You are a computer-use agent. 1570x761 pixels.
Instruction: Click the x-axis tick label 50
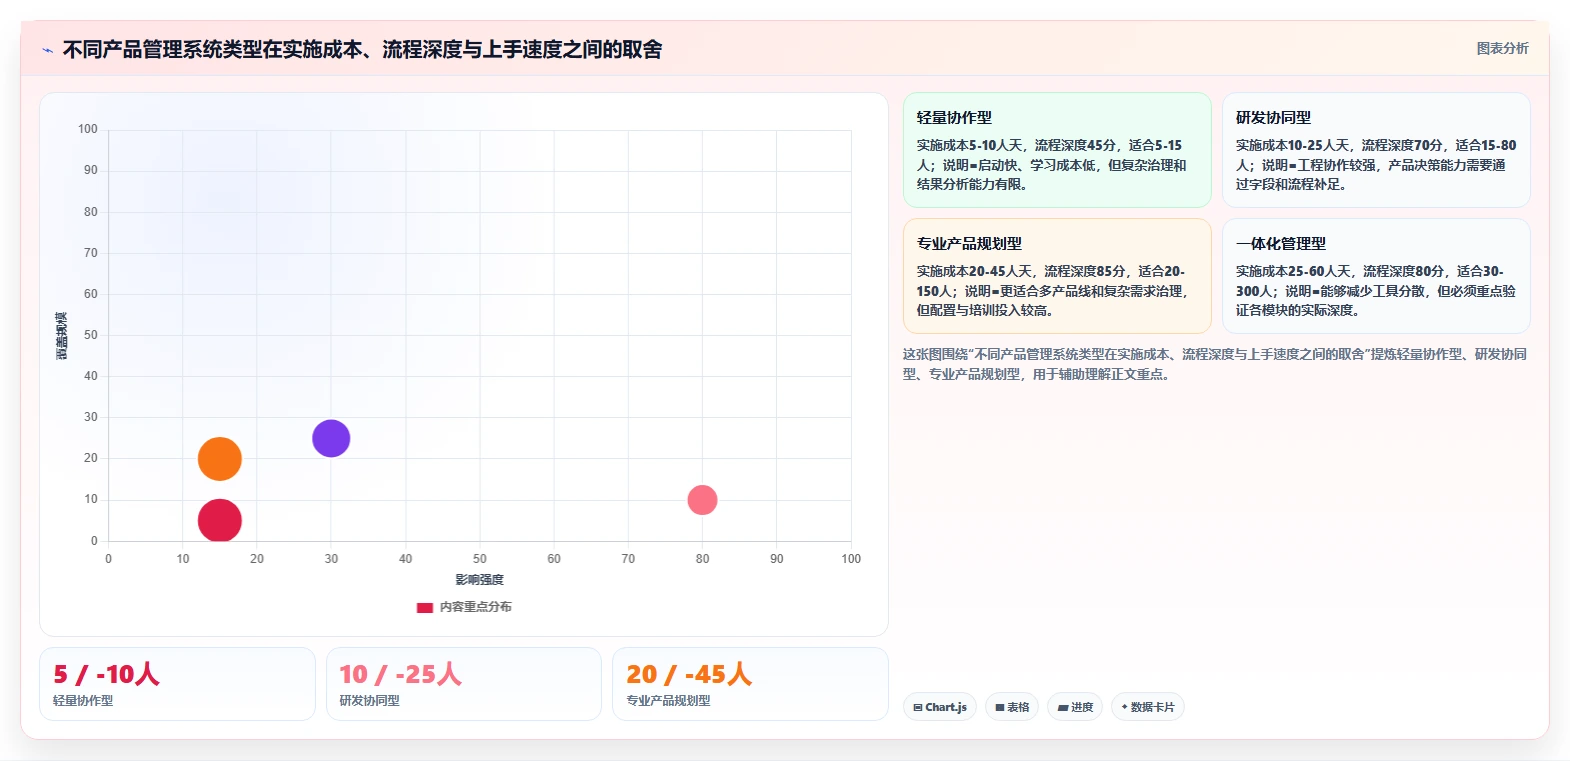point(480,559)
